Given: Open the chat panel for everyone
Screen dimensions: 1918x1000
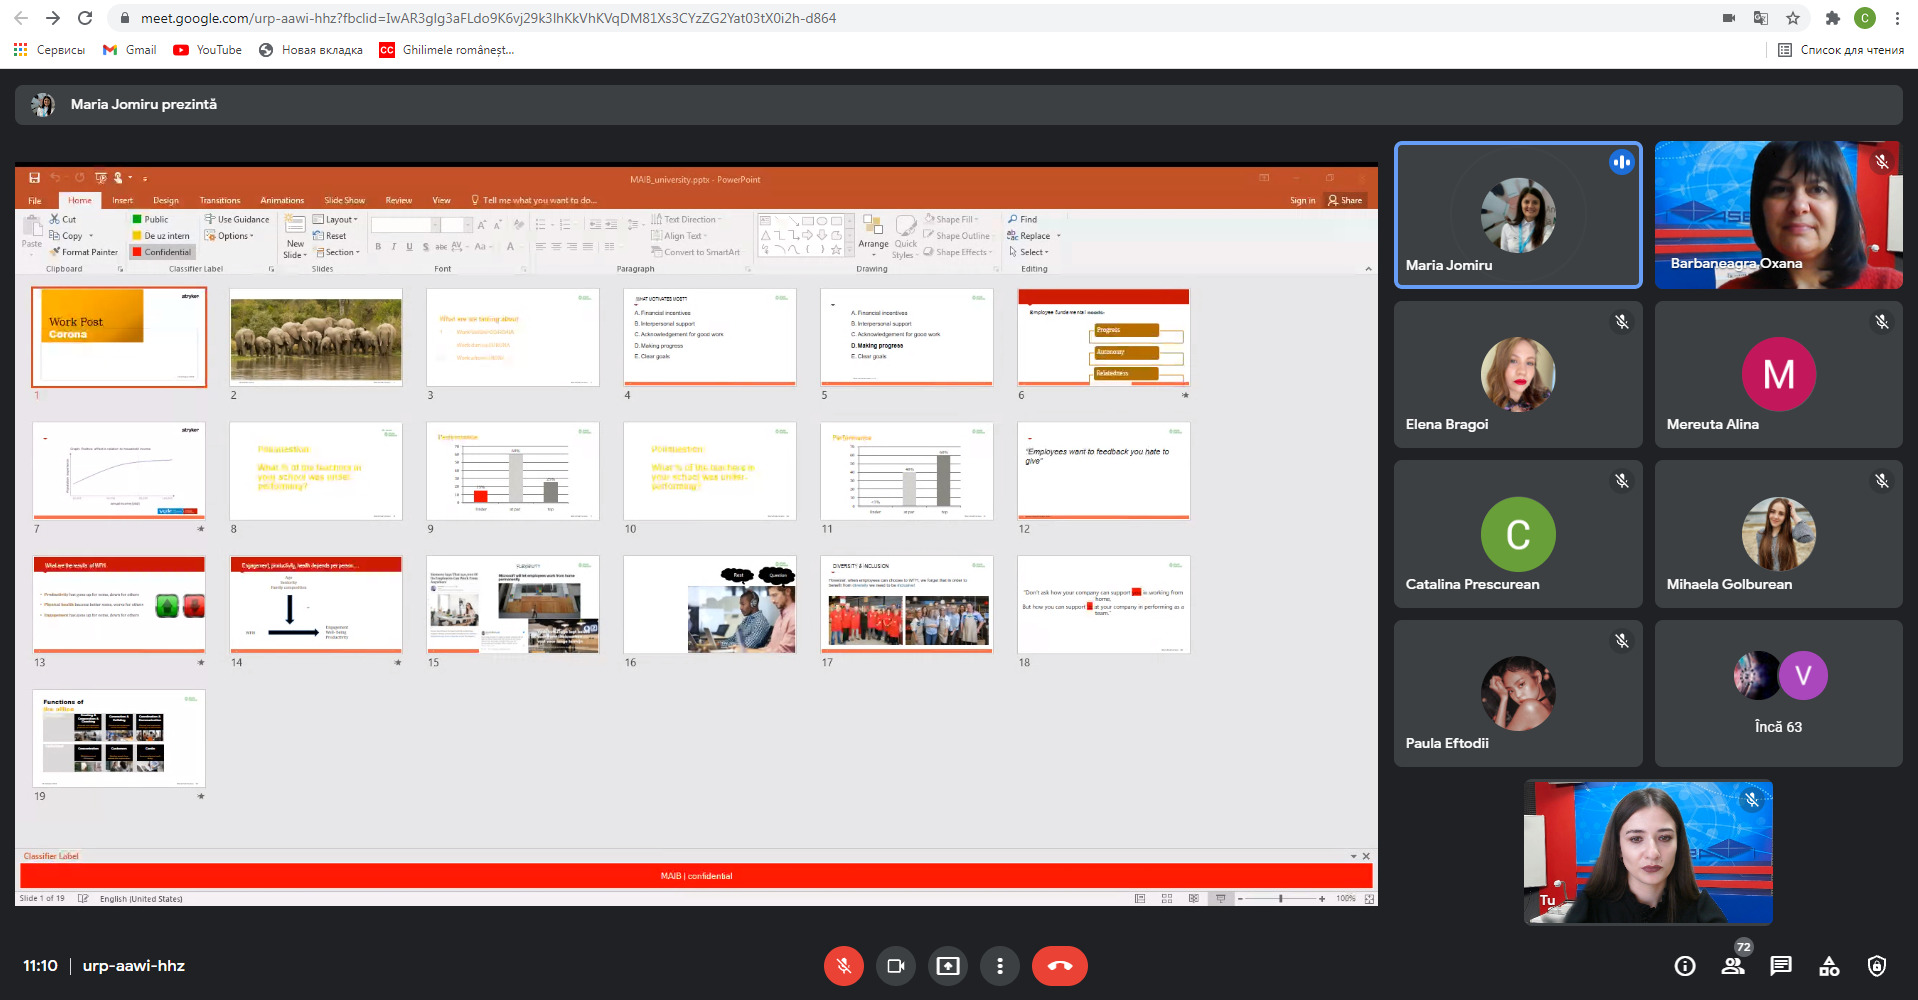Looking at the screenshot, I should pos(1781,966).
